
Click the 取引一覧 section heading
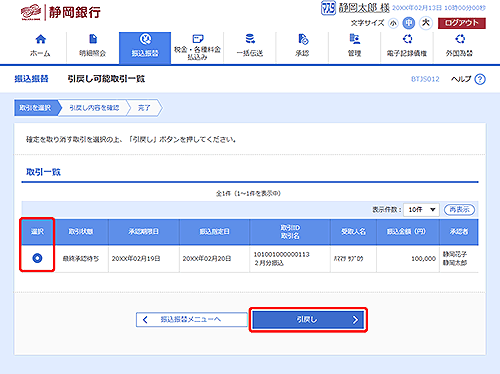(43, 172)
